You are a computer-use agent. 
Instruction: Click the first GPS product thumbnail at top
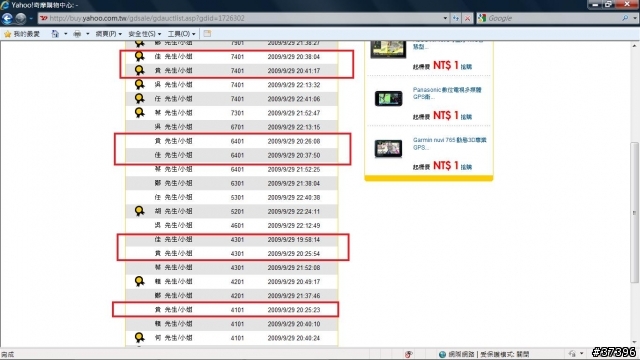(388, 49)
